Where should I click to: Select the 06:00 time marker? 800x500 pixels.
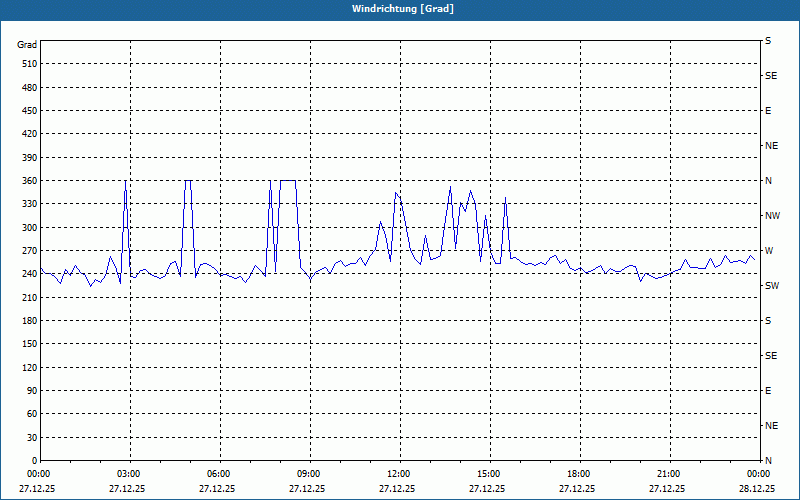pyautogui.click(x=218, y=474)
